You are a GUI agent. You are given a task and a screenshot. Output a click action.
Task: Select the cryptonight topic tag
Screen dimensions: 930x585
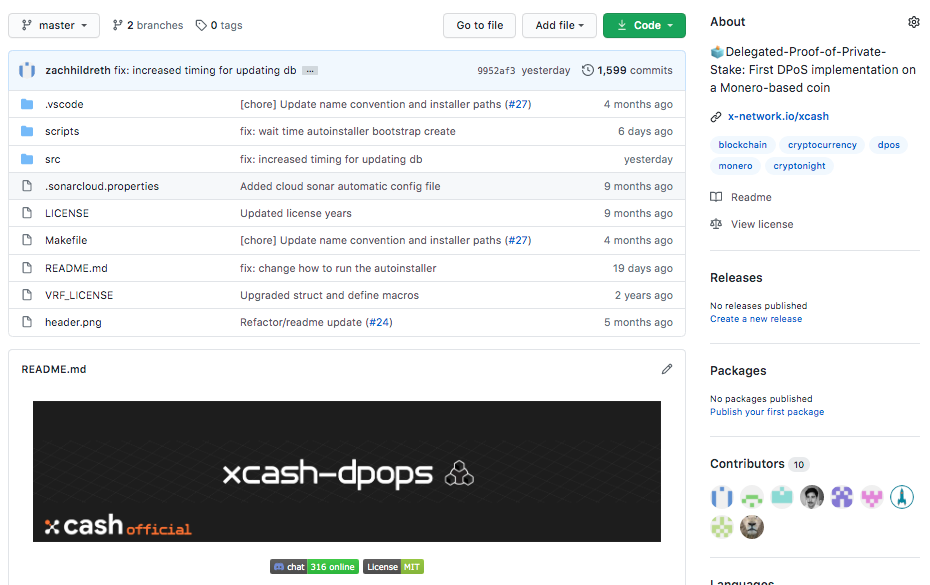point(799,166)
